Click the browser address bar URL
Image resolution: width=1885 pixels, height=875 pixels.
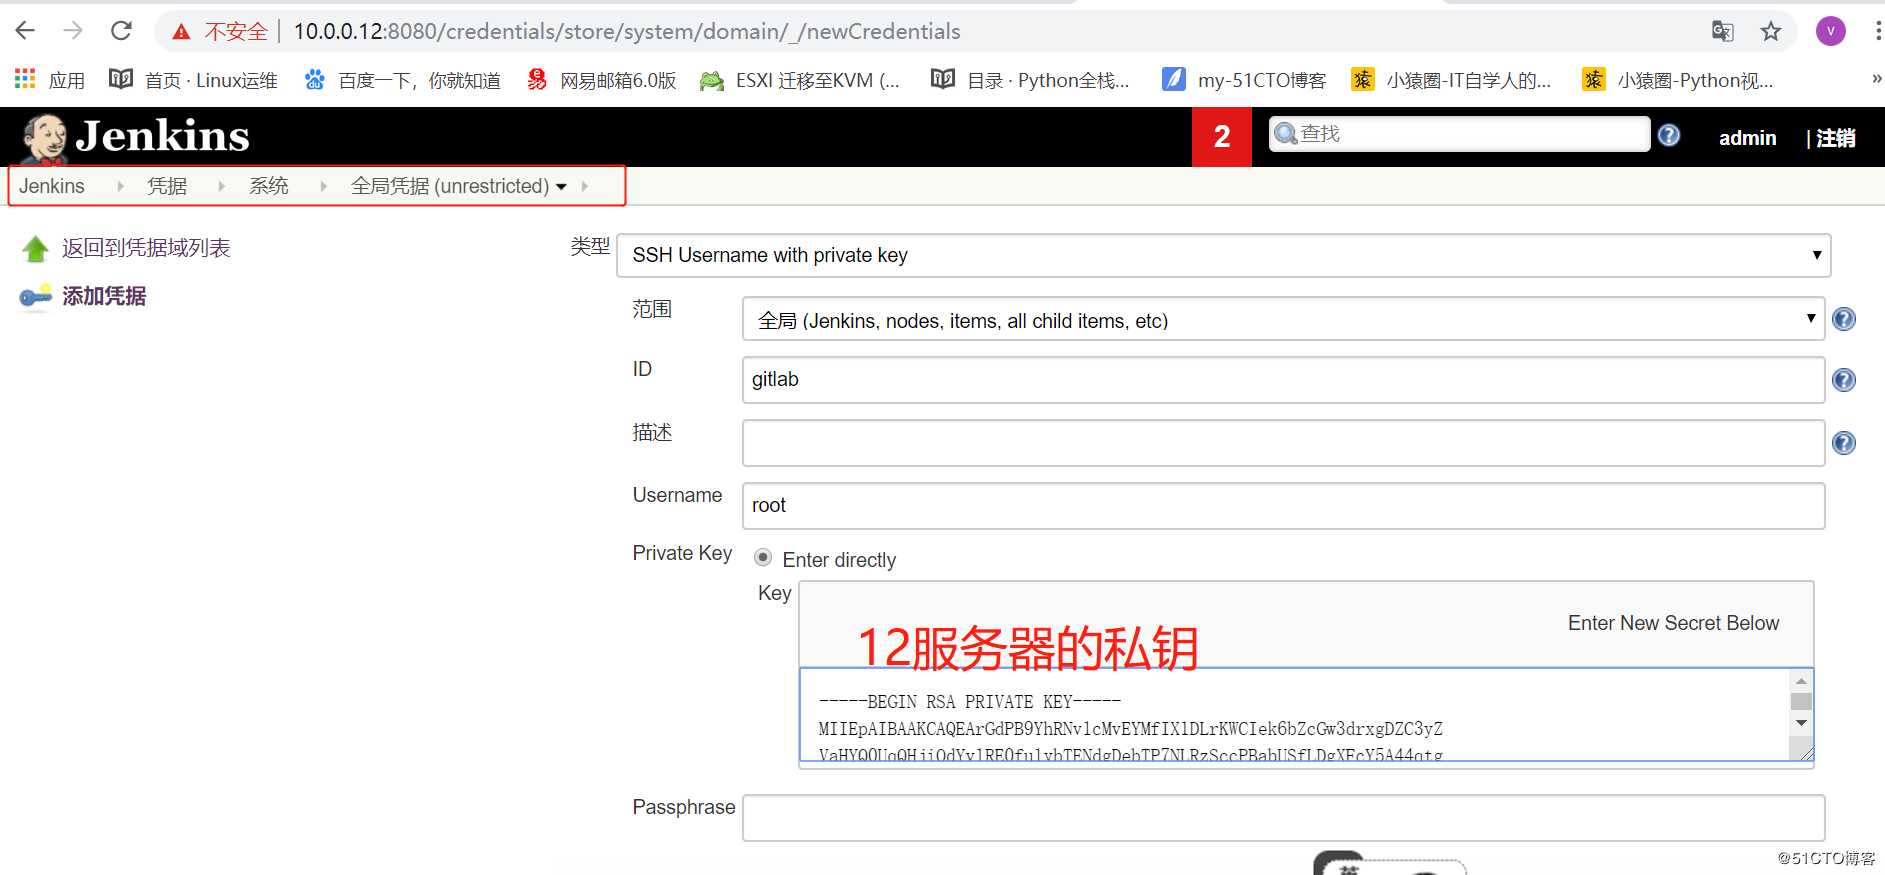click(x=627, y=32)
